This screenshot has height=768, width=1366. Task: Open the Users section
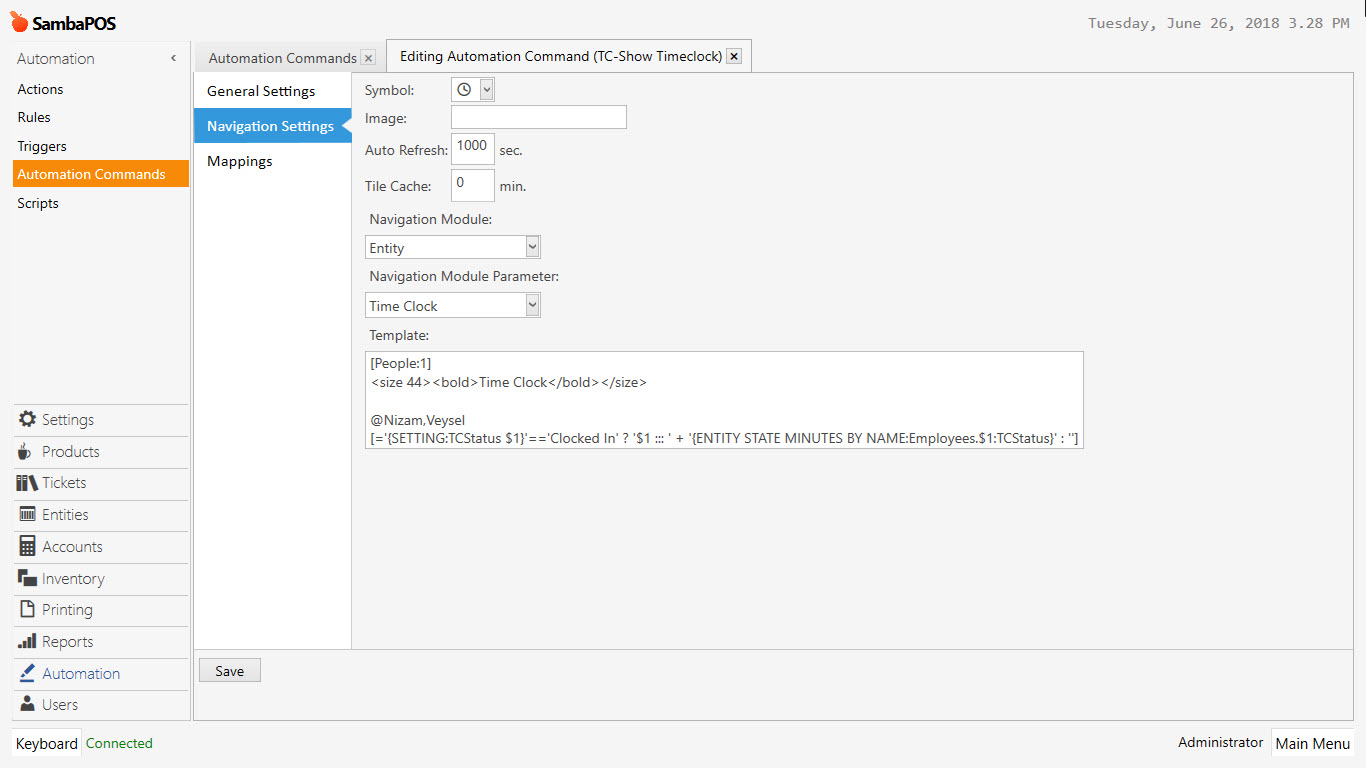(58, 705)
